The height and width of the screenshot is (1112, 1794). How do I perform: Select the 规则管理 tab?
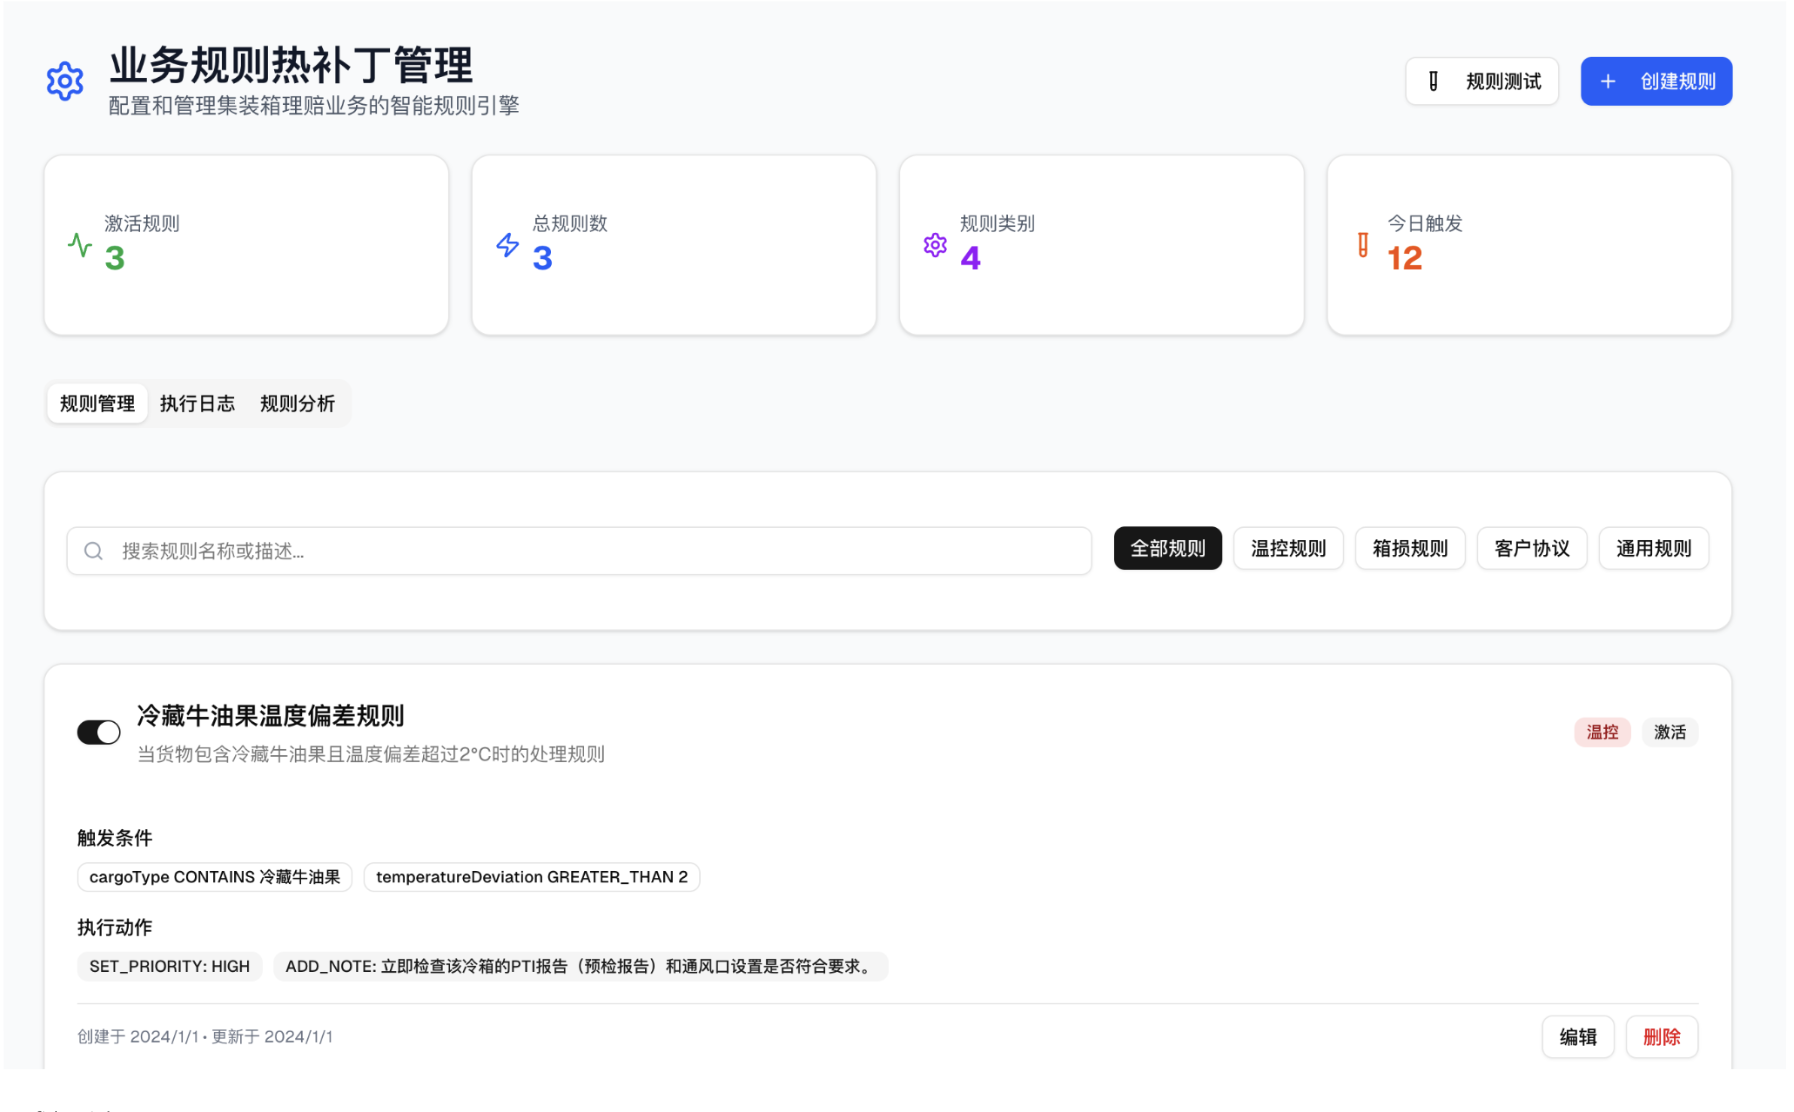pyautogui.click(x=97, y=404)
